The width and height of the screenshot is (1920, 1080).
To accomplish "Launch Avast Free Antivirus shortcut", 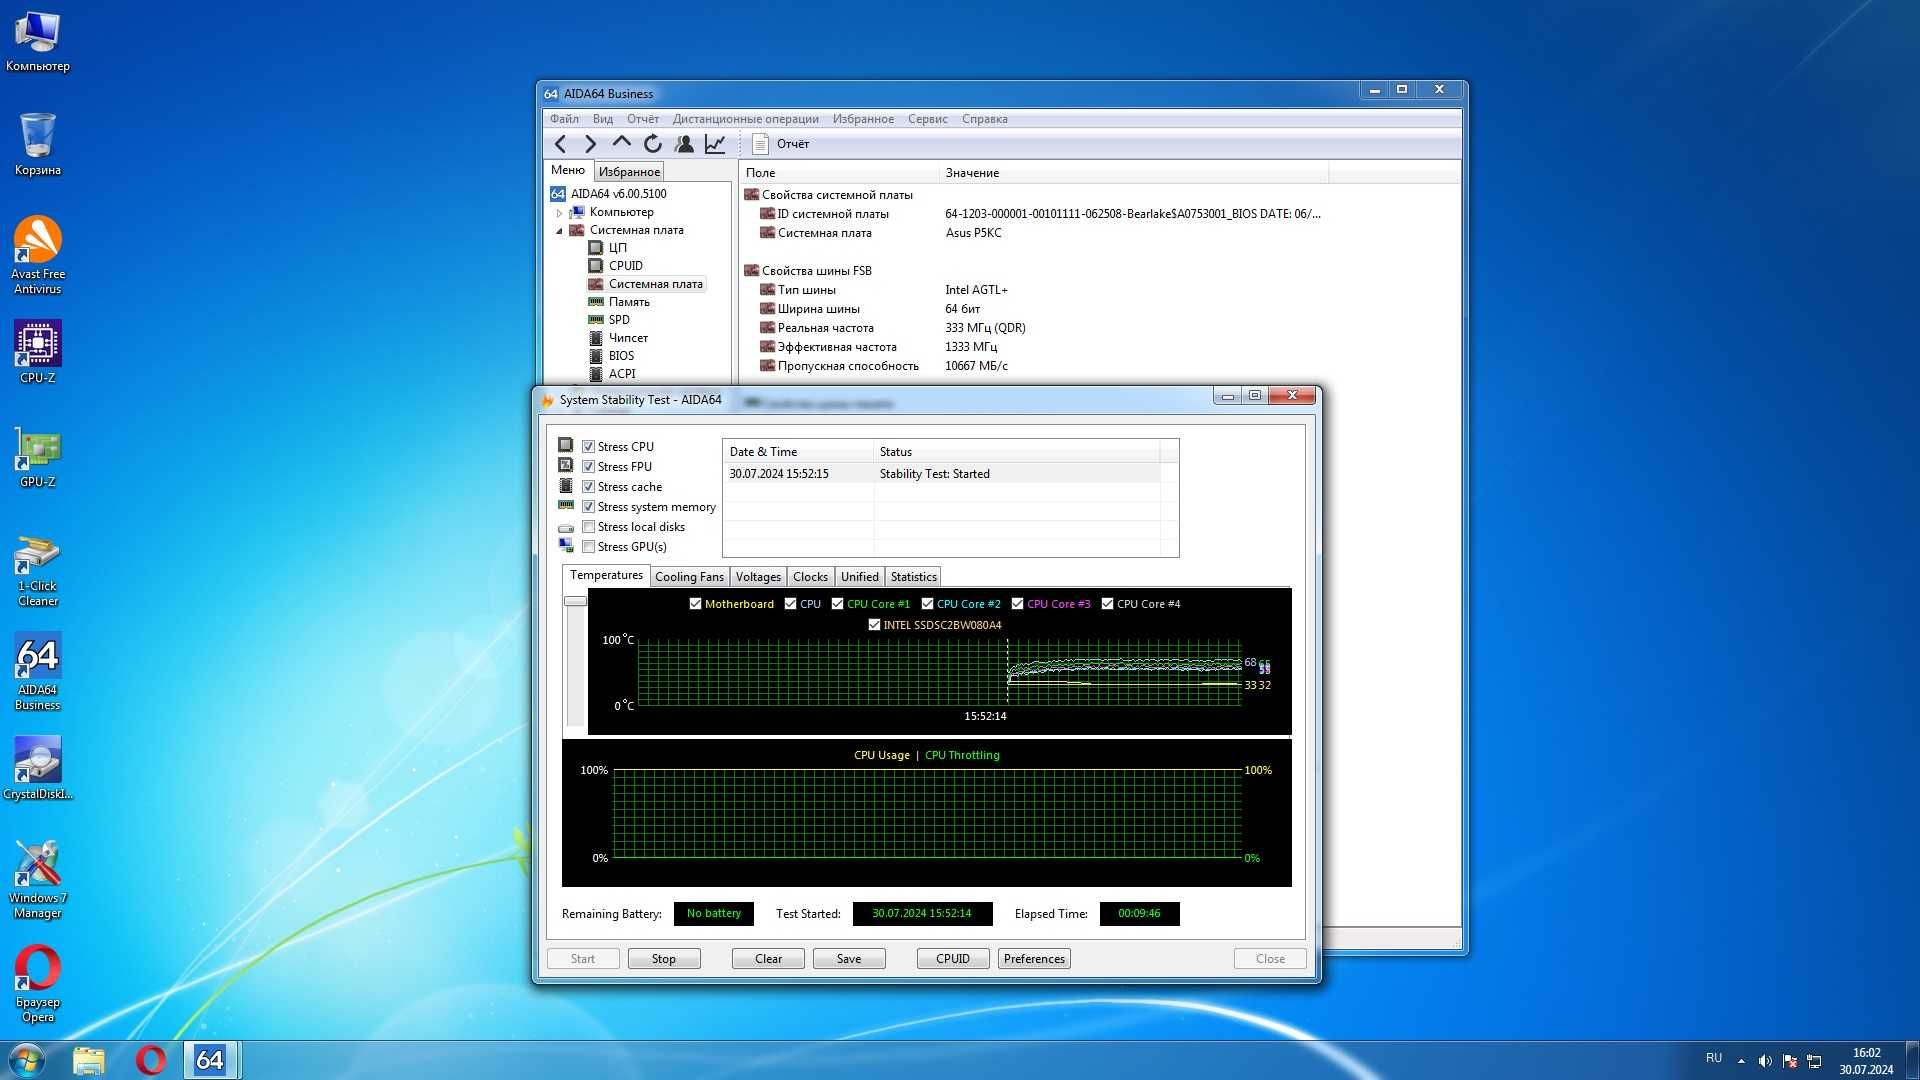I will pyautogui.click(x=38, y=255).
